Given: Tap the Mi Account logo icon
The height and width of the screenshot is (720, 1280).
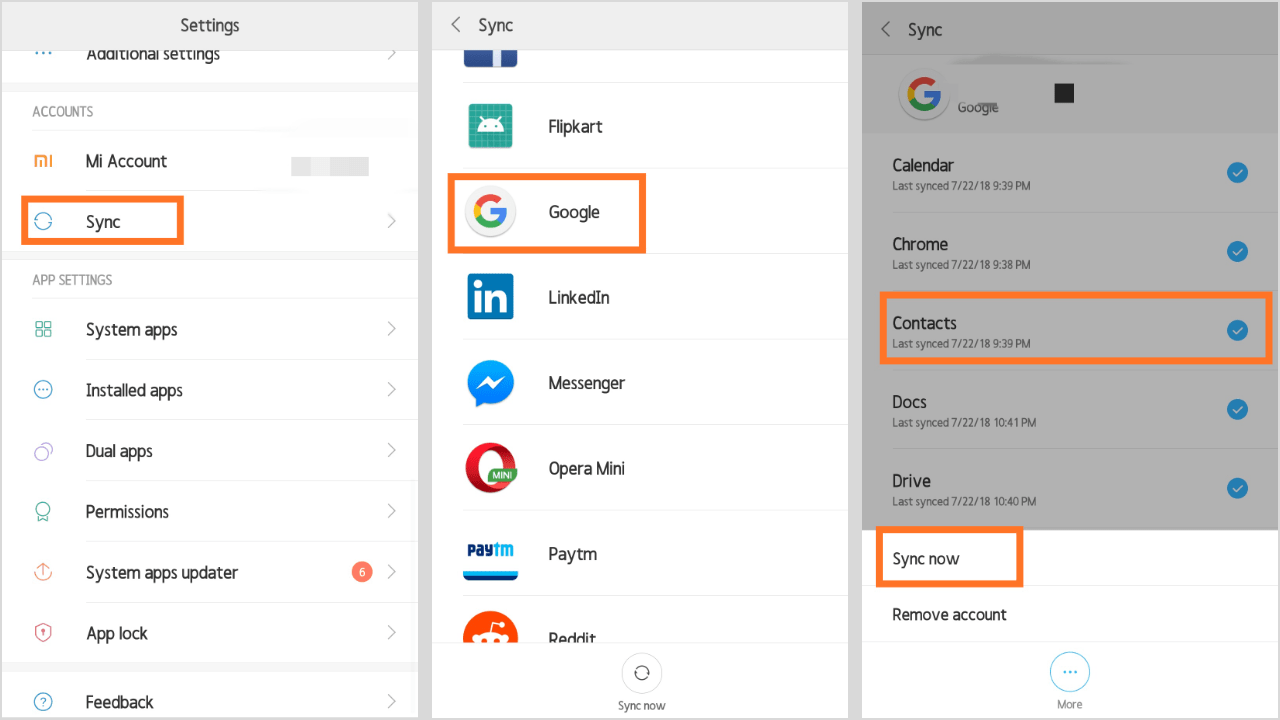Looking at the screenshot, I should pos(43,161).
